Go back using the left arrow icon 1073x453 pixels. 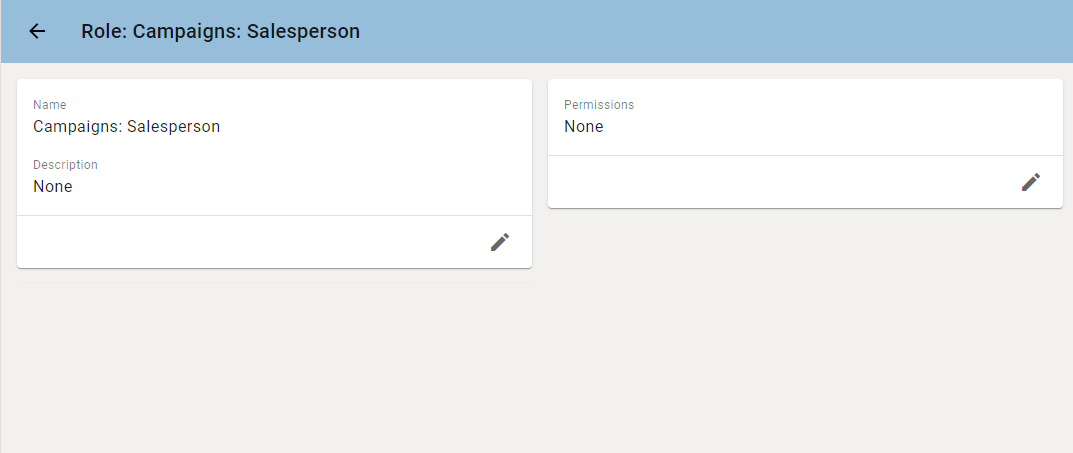pyautogui.click(x=37, y=31)
